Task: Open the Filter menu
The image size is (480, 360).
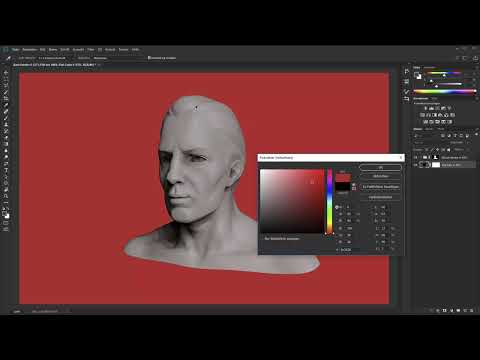Action: point(91,49)
